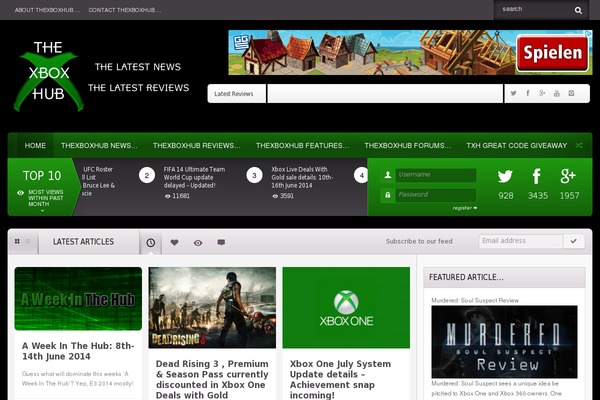Open FIFA 14 Ultimate Team top 10 item

coord(194,177)
